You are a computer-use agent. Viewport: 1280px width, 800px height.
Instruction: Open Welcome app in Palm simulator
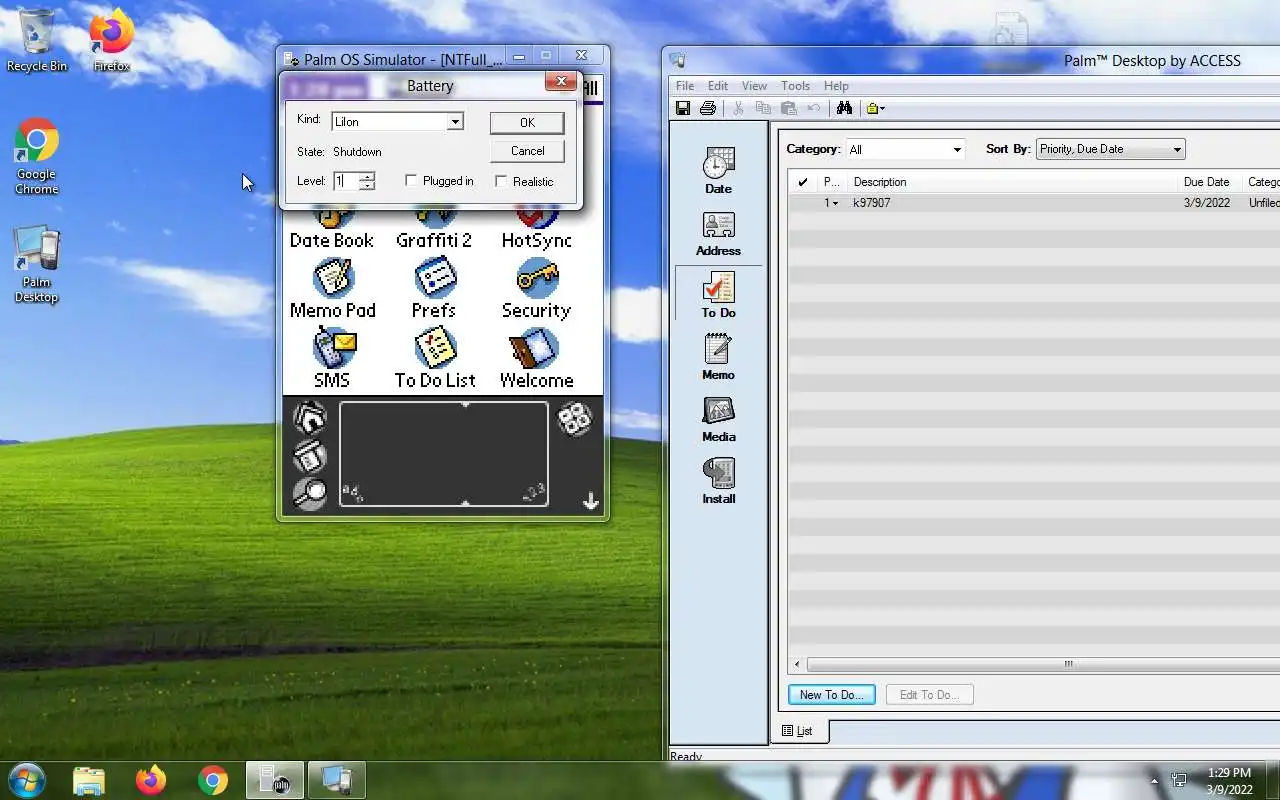click(x=536, y=358)
